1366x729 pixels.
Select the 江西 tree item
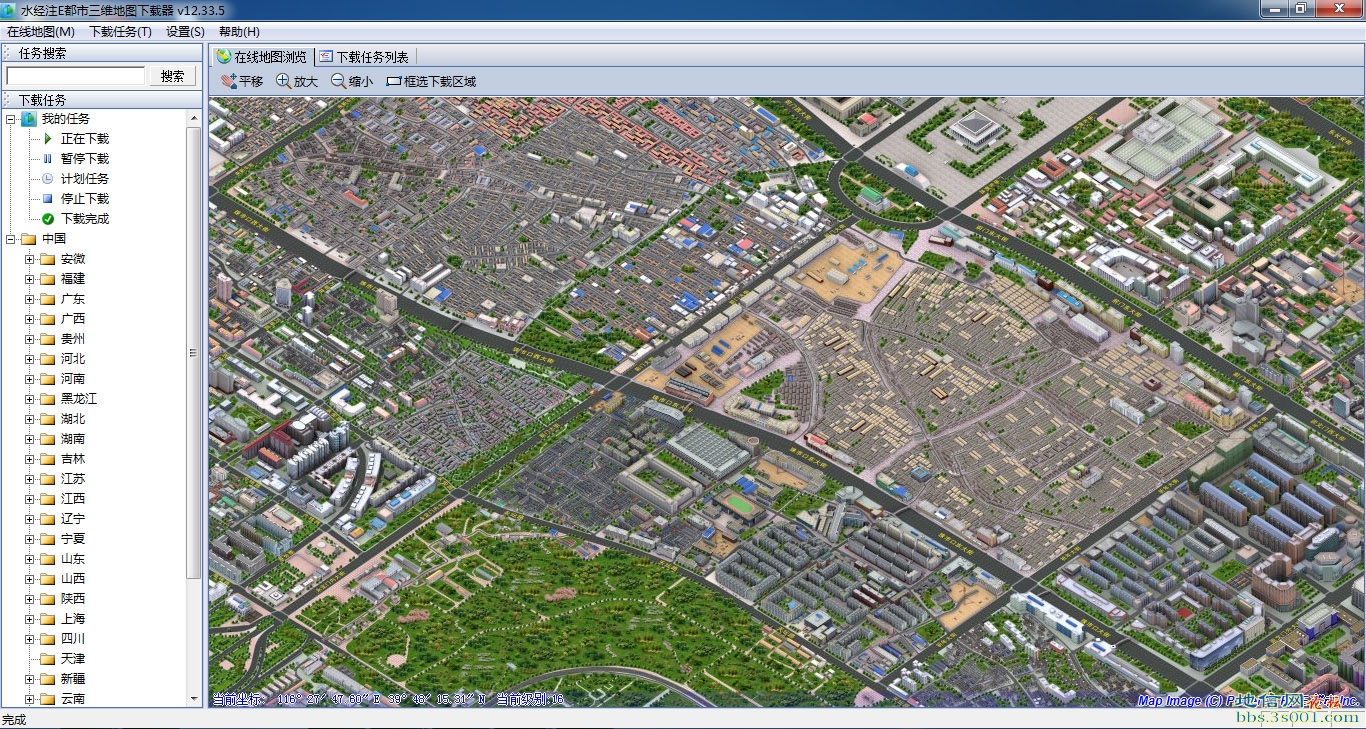pos(73,499)
